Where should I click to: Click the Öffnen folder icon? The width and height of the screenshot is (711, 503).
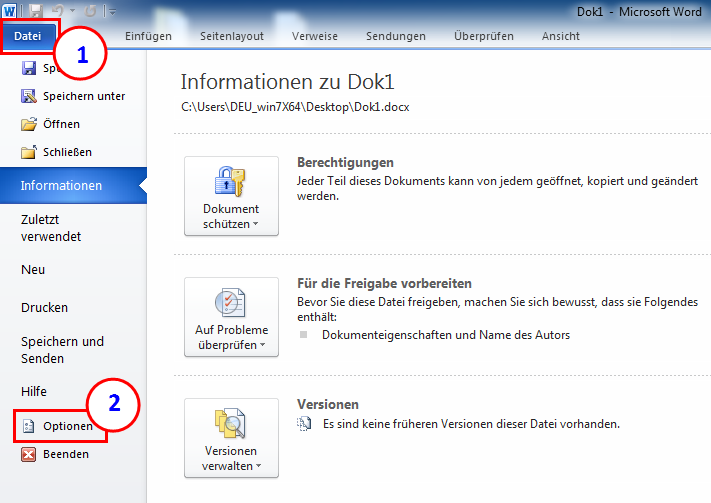click(x=29, y=124)
